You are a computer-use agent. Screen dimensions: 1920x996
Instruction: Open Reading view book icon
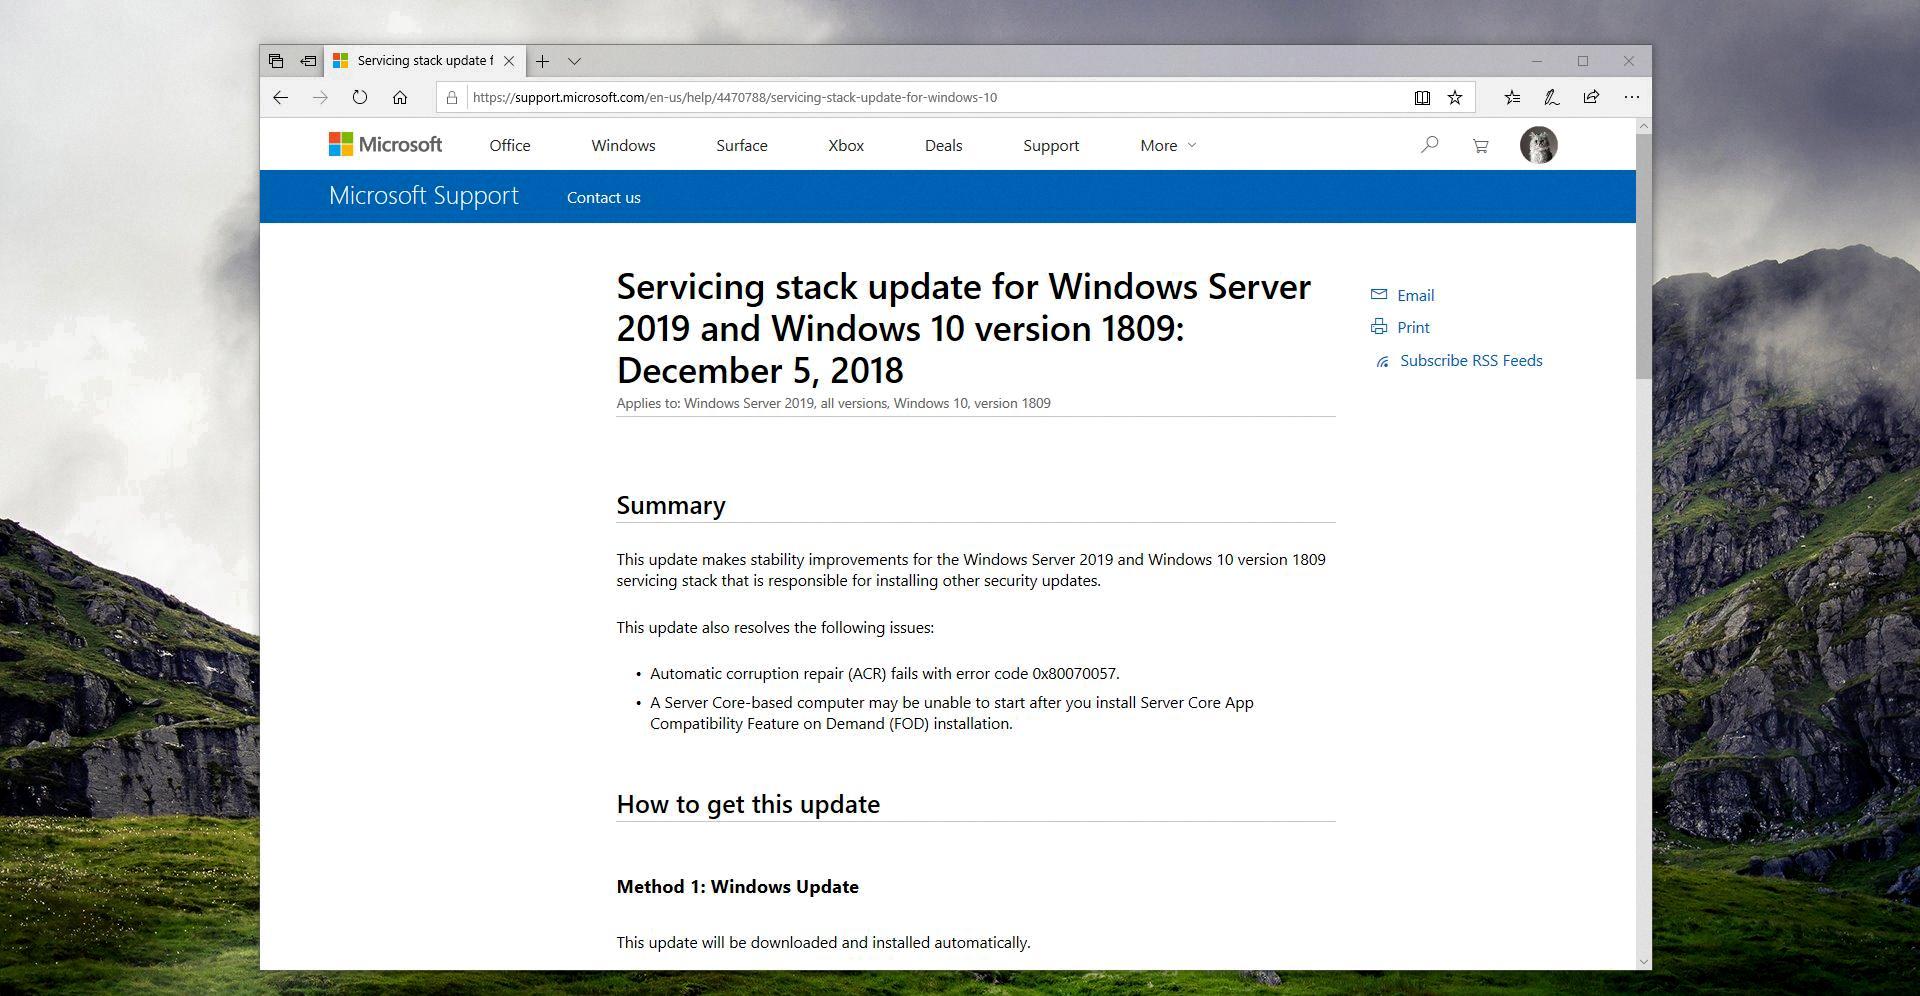[1421, 97]
